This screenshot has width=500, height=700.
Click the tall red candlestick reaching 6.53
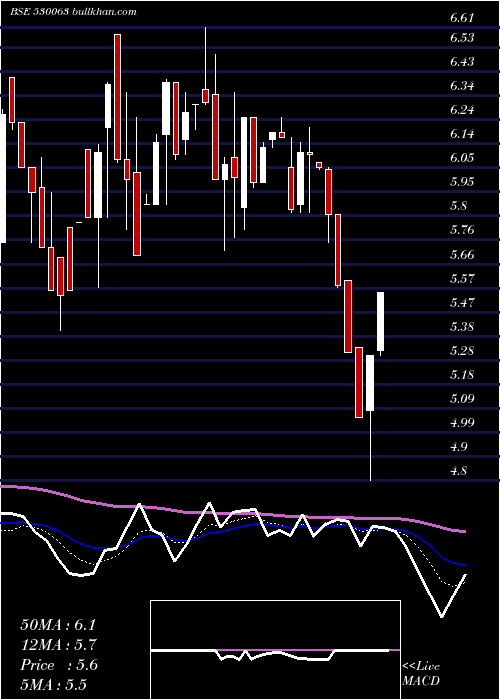pos(117,97)
